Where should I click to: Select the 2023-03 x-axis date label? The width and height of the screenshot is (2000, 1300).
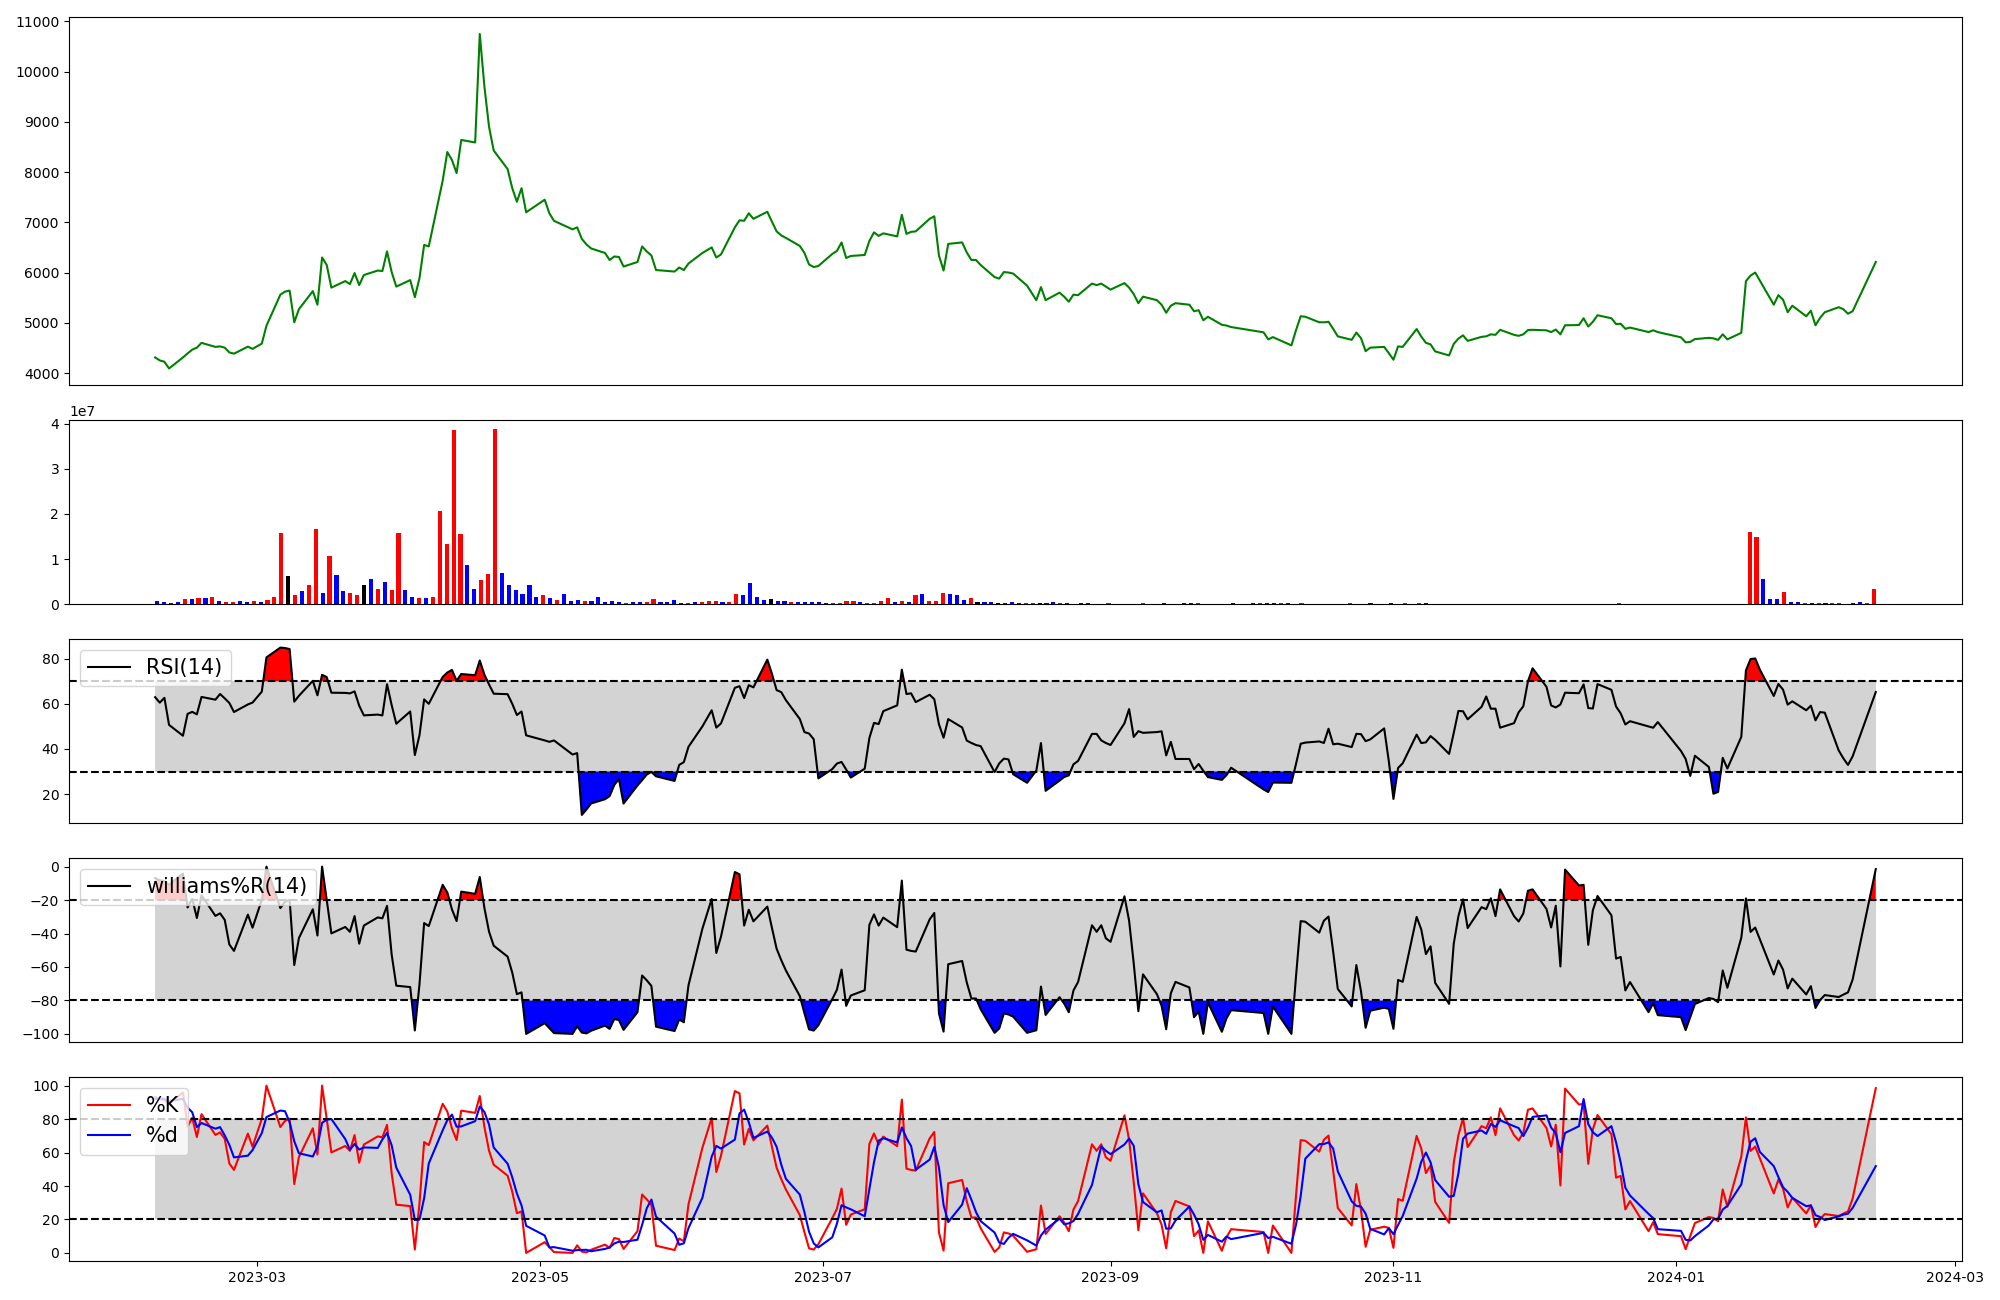click(x=257, y=1277)
